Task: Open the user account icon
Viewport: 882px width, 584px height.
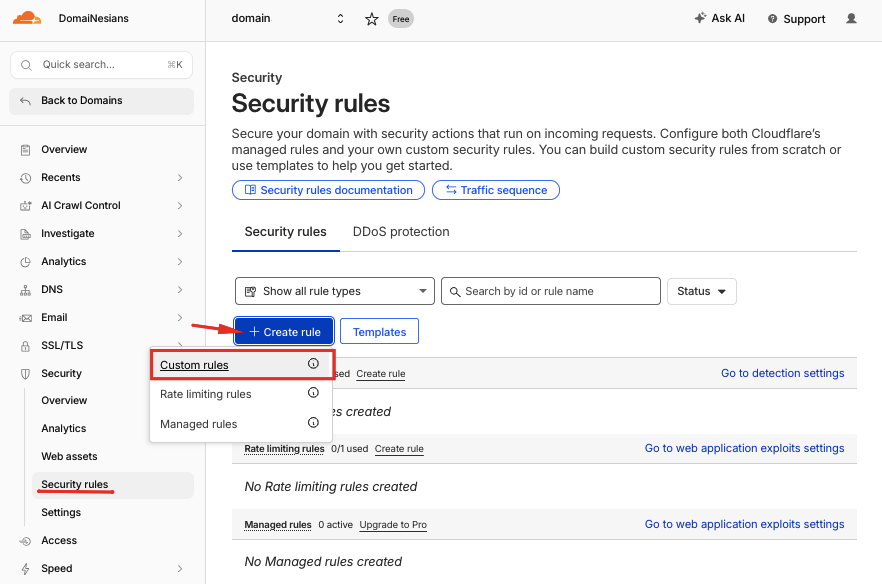Action: (x=851, y=19)
